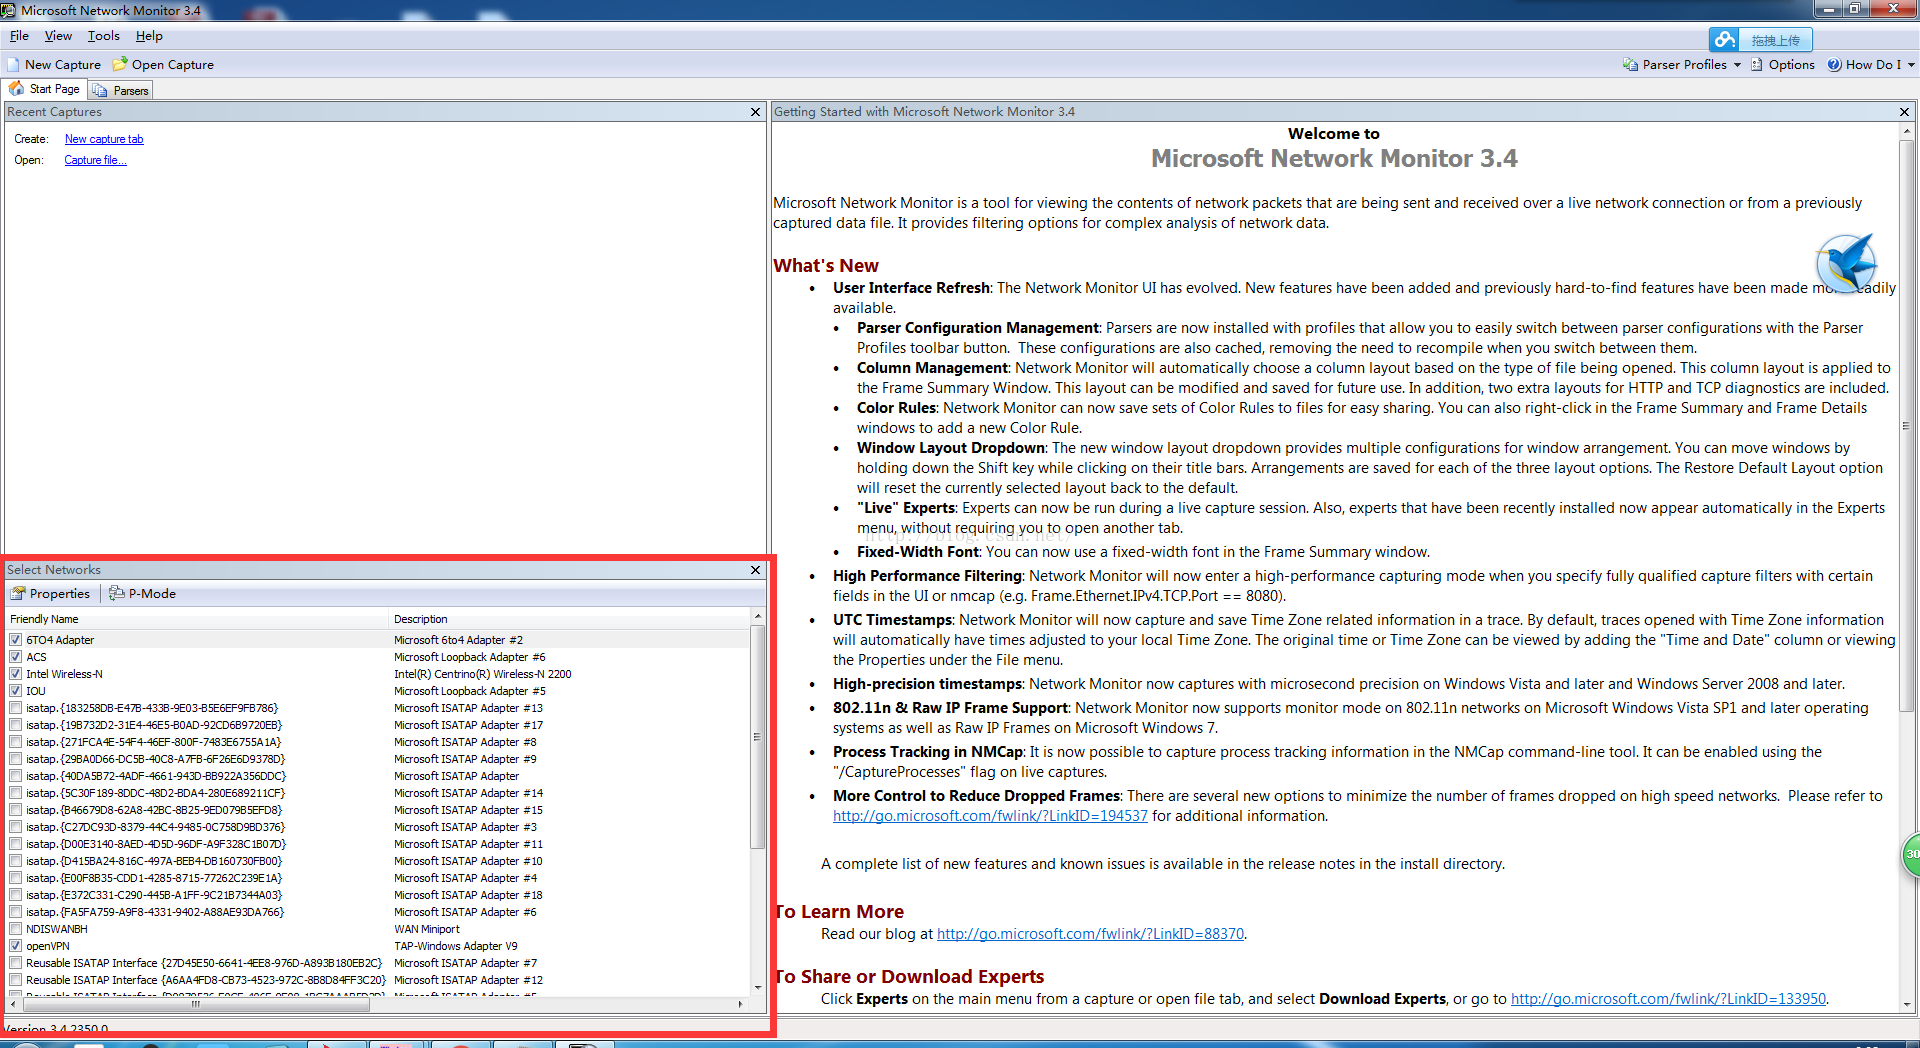
Task: Select the 'TAP-Windows Adapter V9' description cell
Action: click(456, 946)
